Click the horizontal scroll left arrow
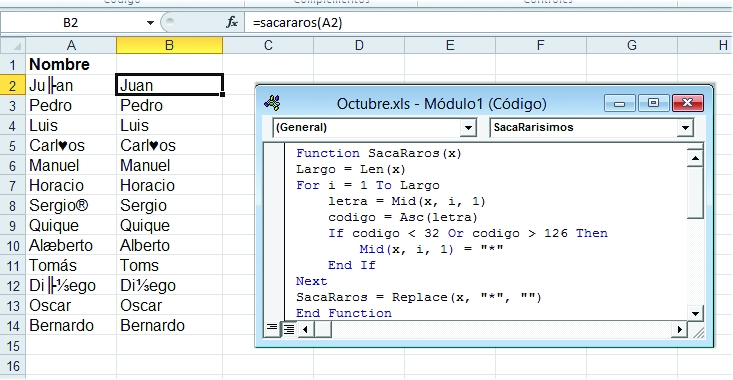 tap(305, 330)
